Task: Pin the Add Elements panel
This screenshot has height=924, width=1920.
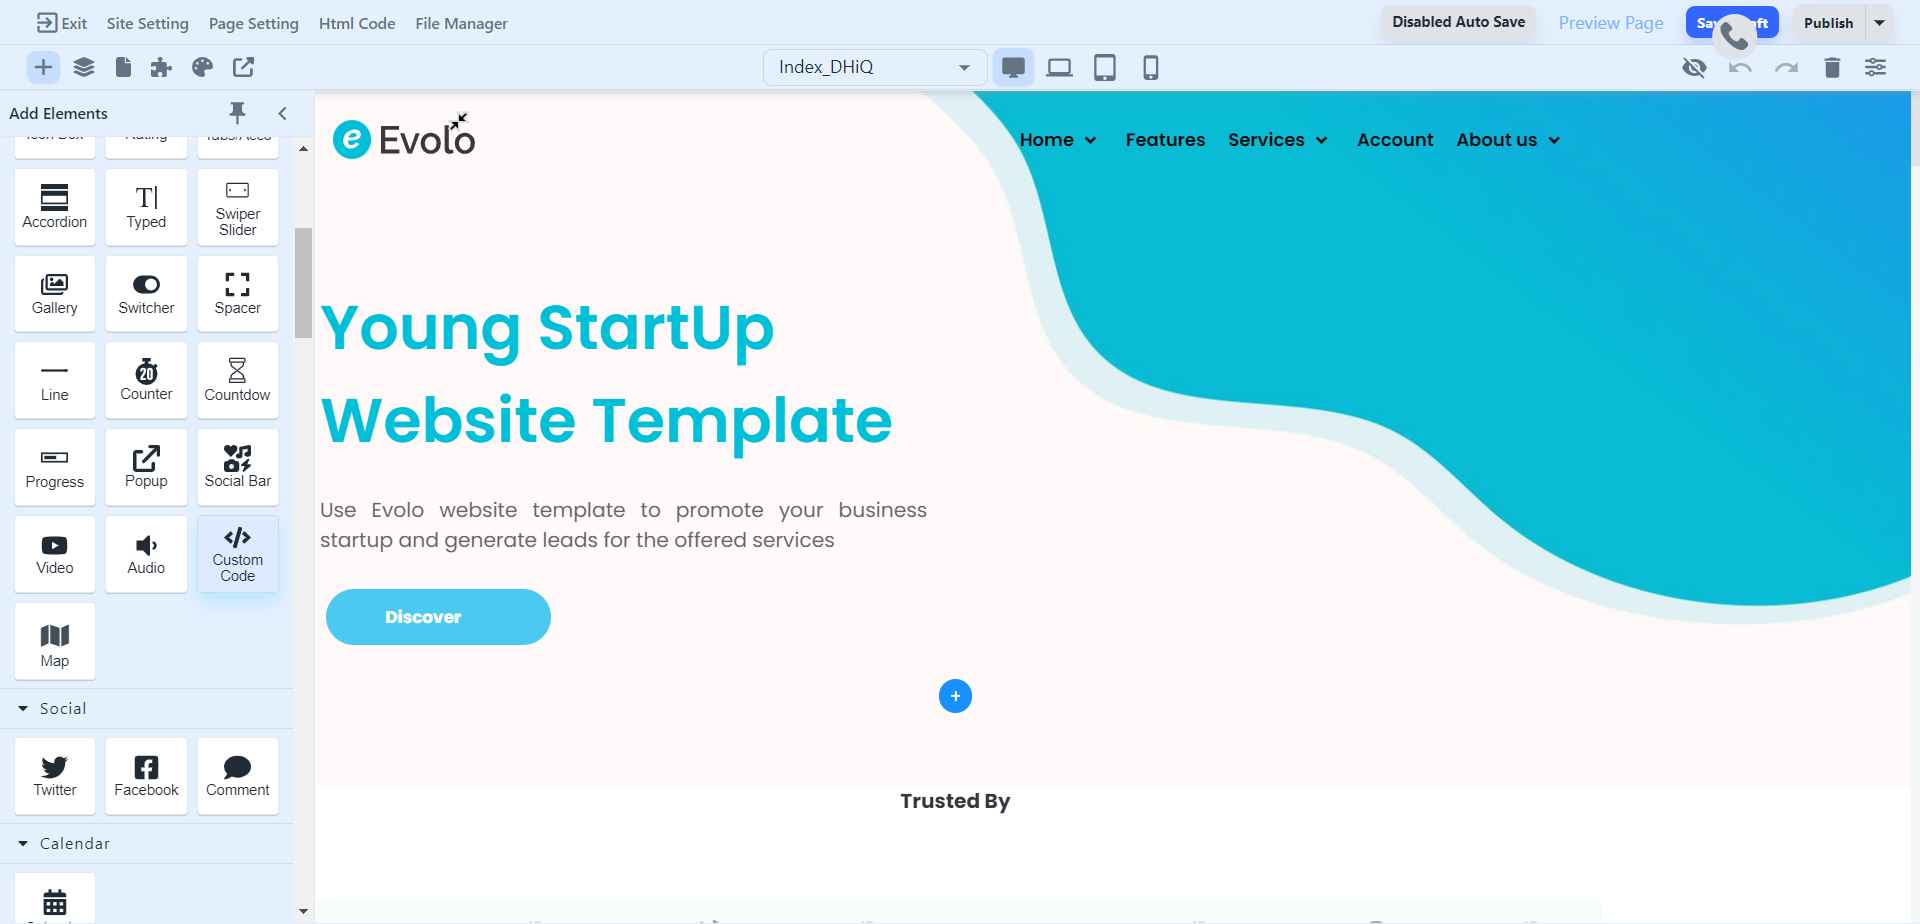Action: coord(237,113)
